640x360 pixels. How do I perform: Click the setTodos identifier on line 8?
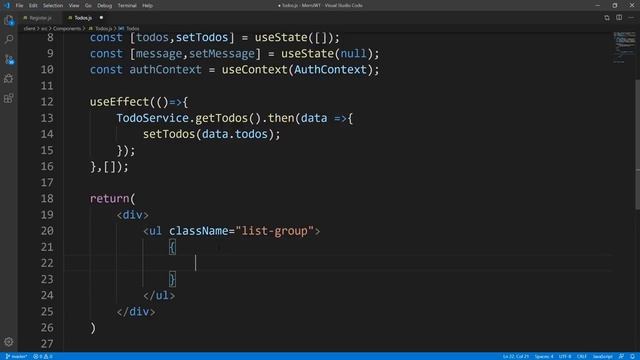tap(202, 37)
